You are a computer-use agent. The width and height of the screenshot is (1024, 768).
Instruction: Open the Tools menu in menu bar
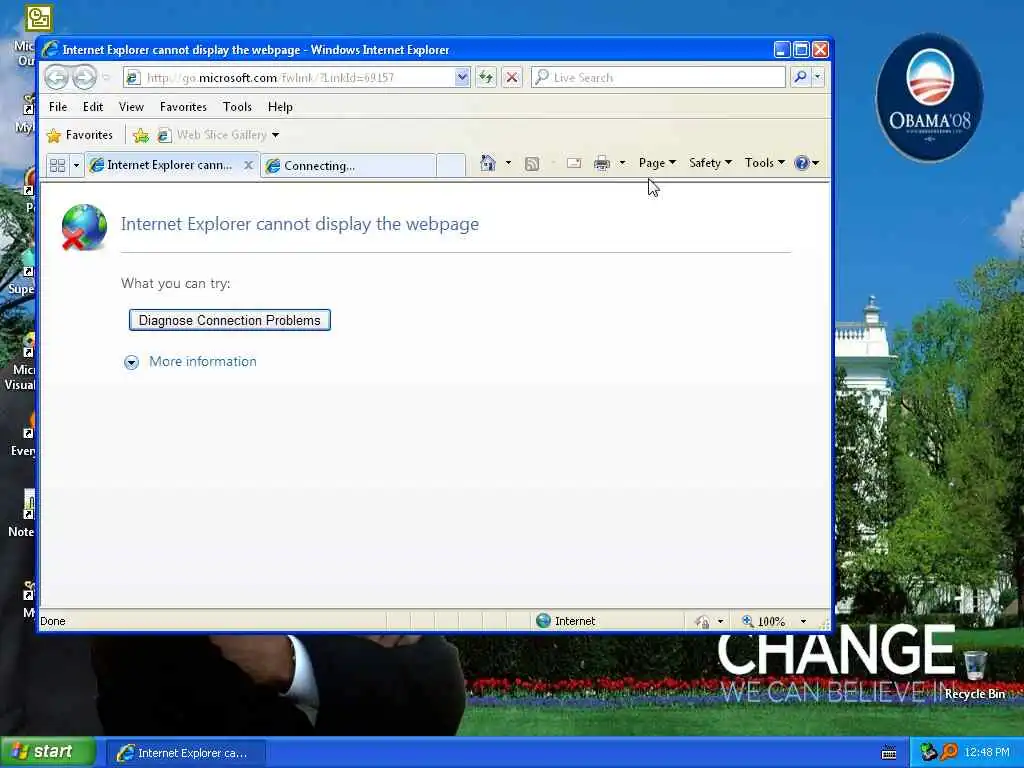click(237, 106)
